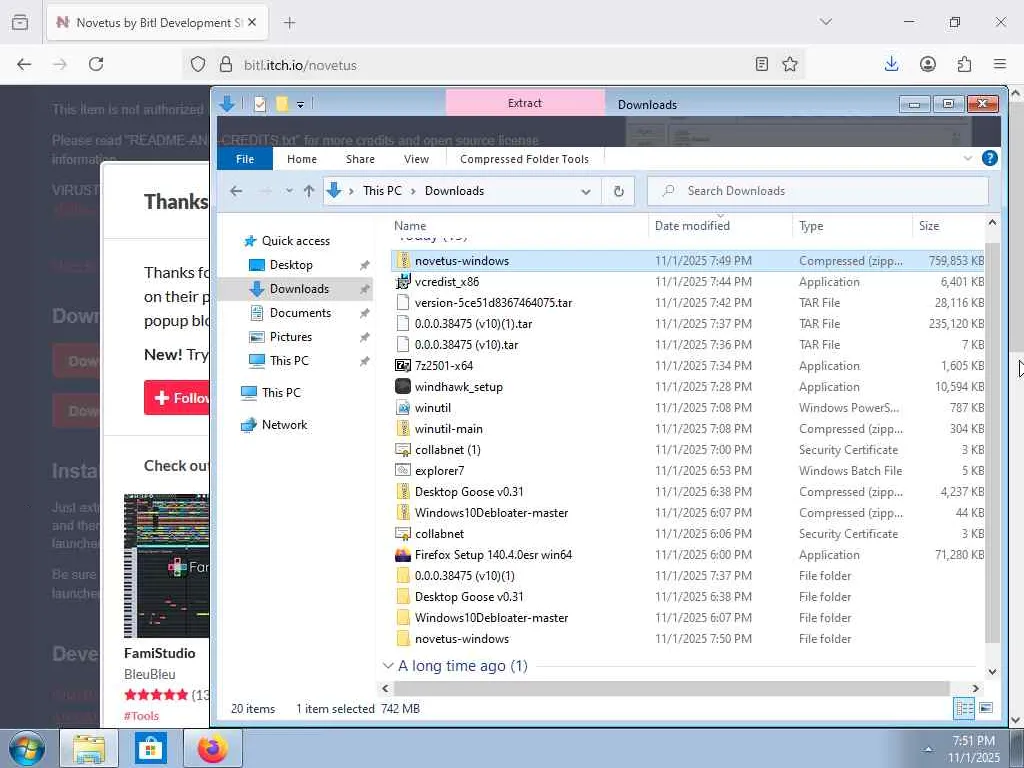
Task: Bookmark this page with star icon
Action: [x=790, y=64]
